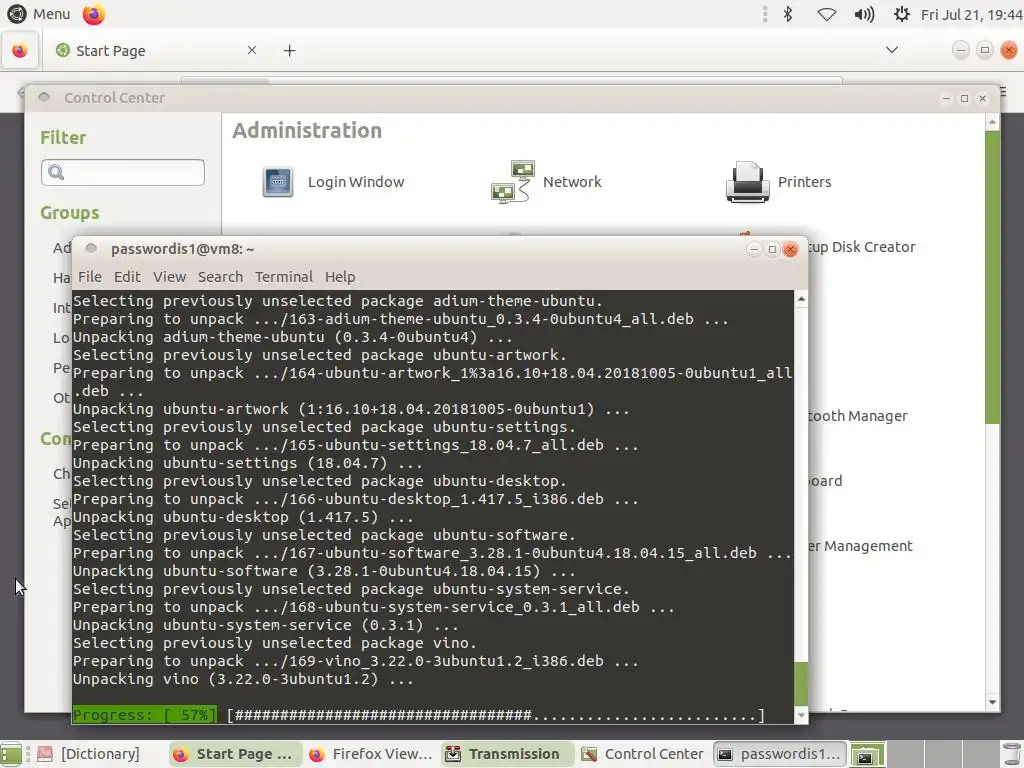The width and height of the screenshot is (1024, 768).
Task: Switch to Firefox View taskbar entry
Action: tap(370, 754)
